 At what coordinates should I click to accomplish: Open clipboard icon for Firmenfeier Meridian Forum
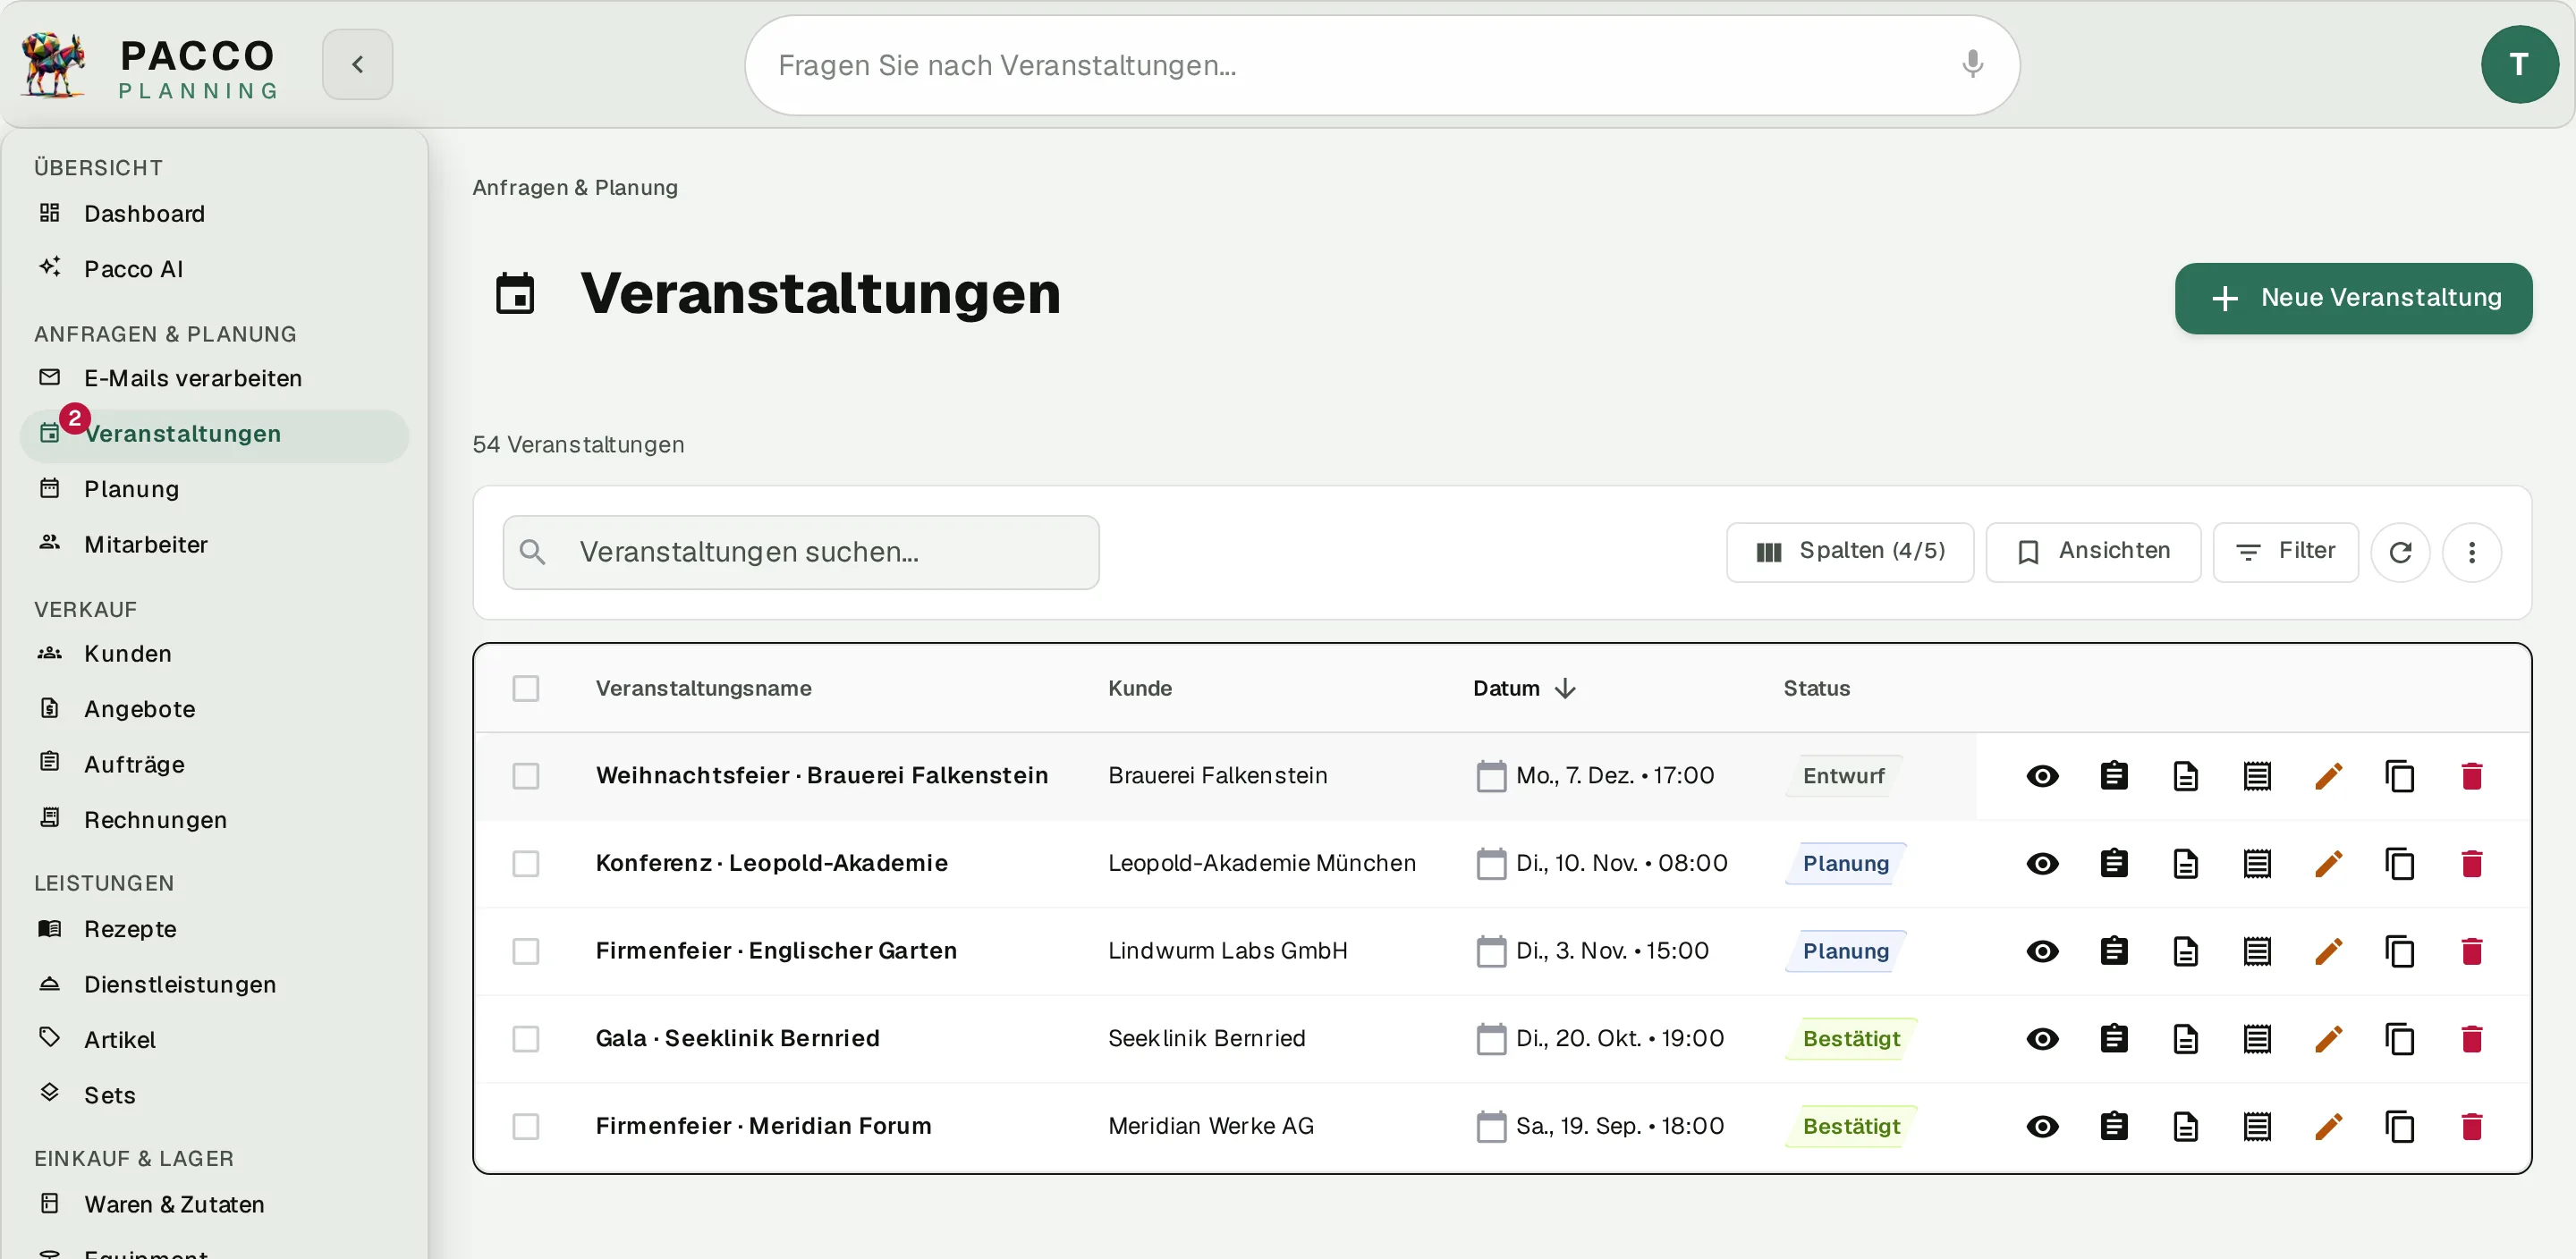coord(2113,1127)
